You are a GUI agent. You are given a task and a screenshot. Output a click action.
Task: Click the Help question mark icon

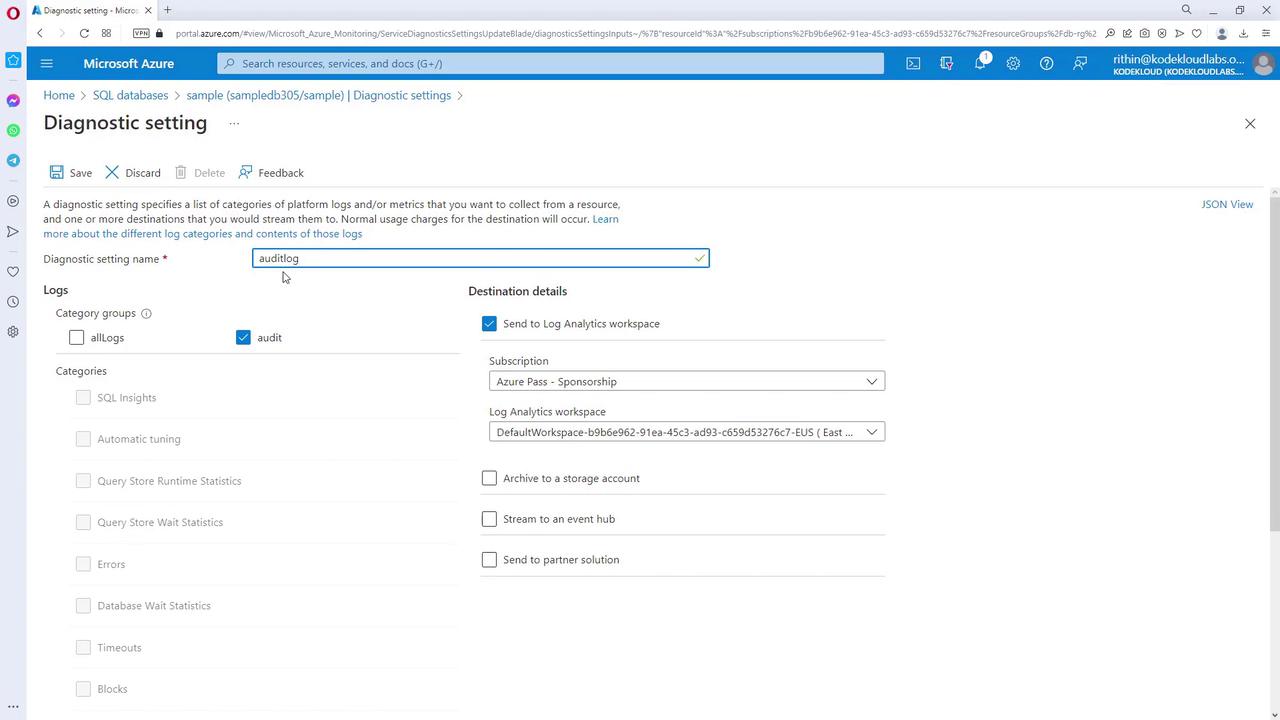pos(1046,63)
